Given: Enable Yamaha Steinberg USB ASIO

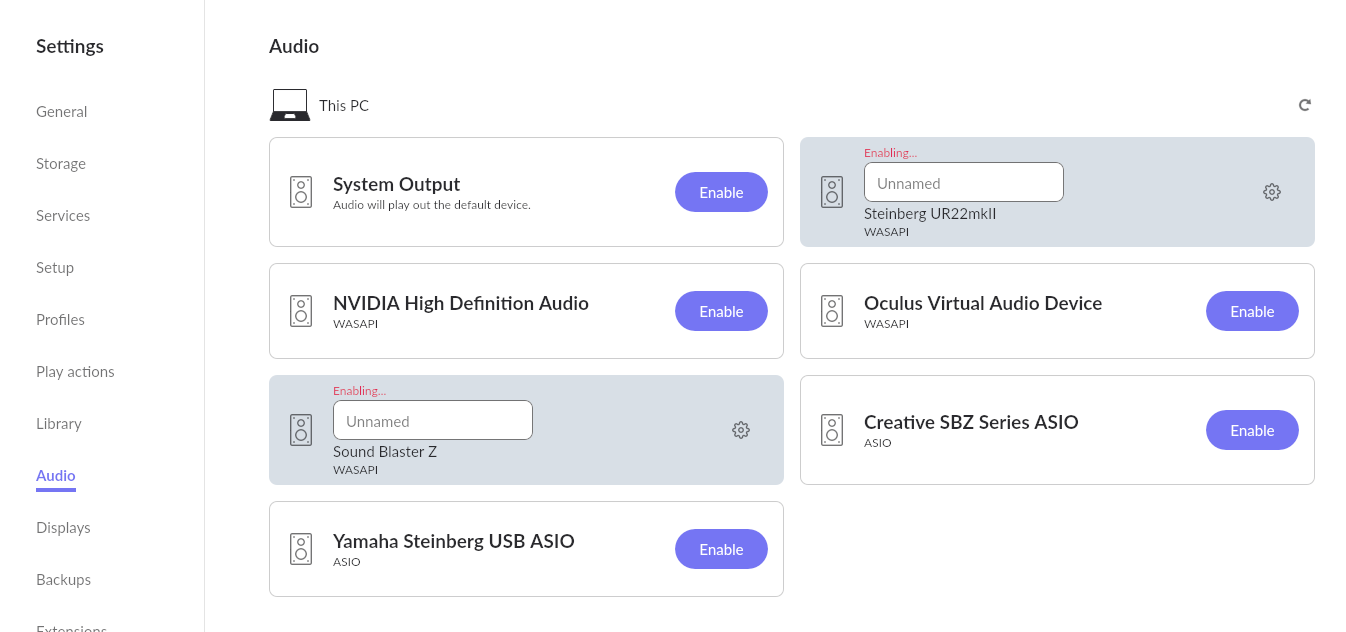Looking at the screenshot, I should click(721, 549).
